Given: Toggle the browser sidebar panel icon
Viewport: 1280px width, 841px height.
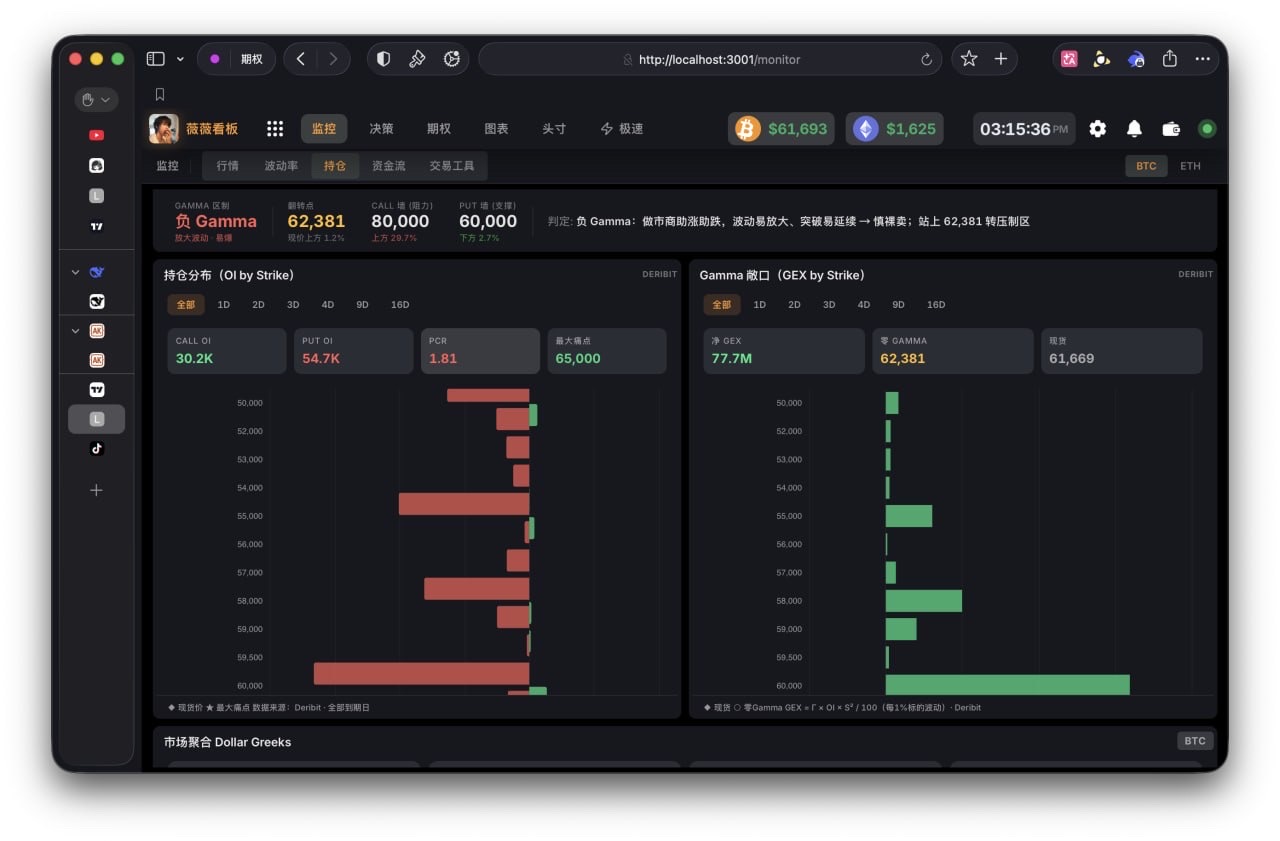Looking at the screenshot, I should pos(155,59).
